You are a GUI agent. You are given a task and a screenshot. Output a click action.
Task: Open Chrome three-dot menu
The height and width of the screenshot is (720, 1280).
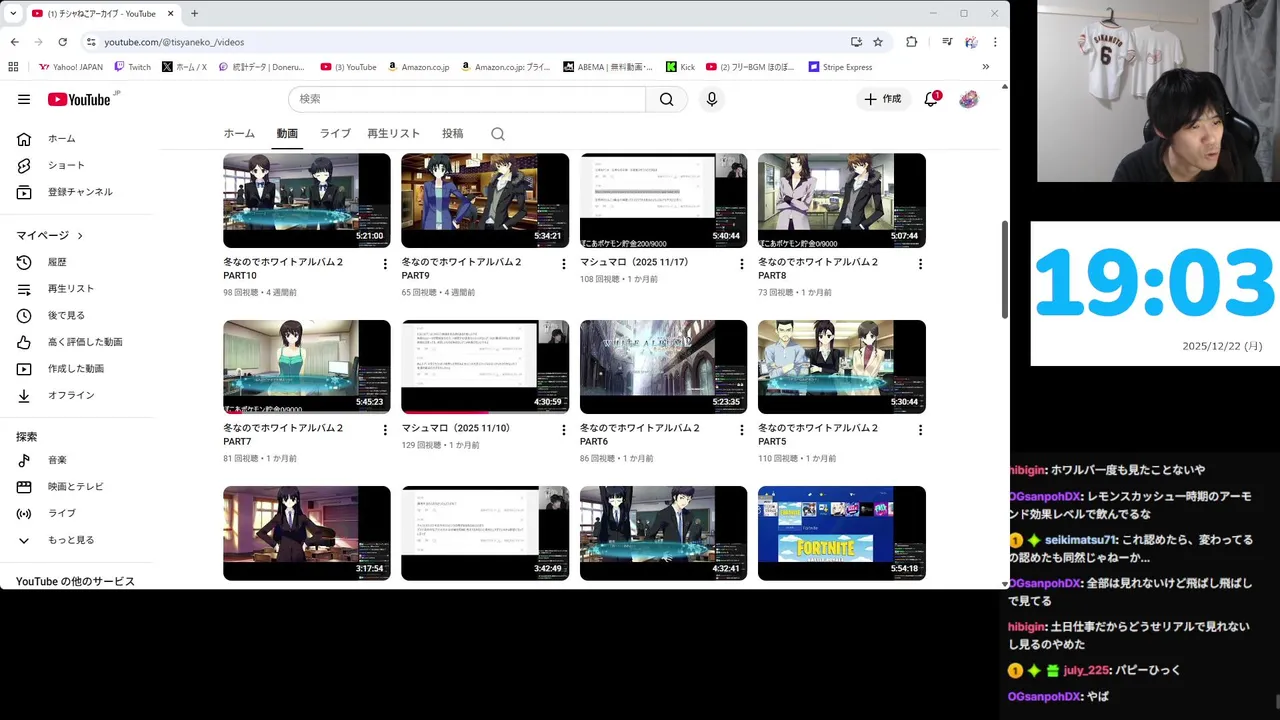pos(995,42)
